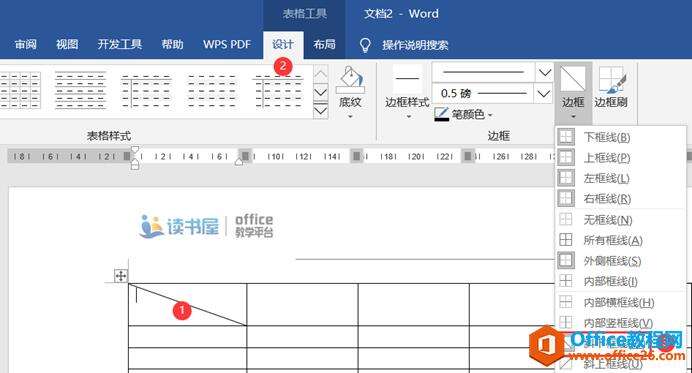Choose 下框线(B) from the borders menu

tap(621, 137)
